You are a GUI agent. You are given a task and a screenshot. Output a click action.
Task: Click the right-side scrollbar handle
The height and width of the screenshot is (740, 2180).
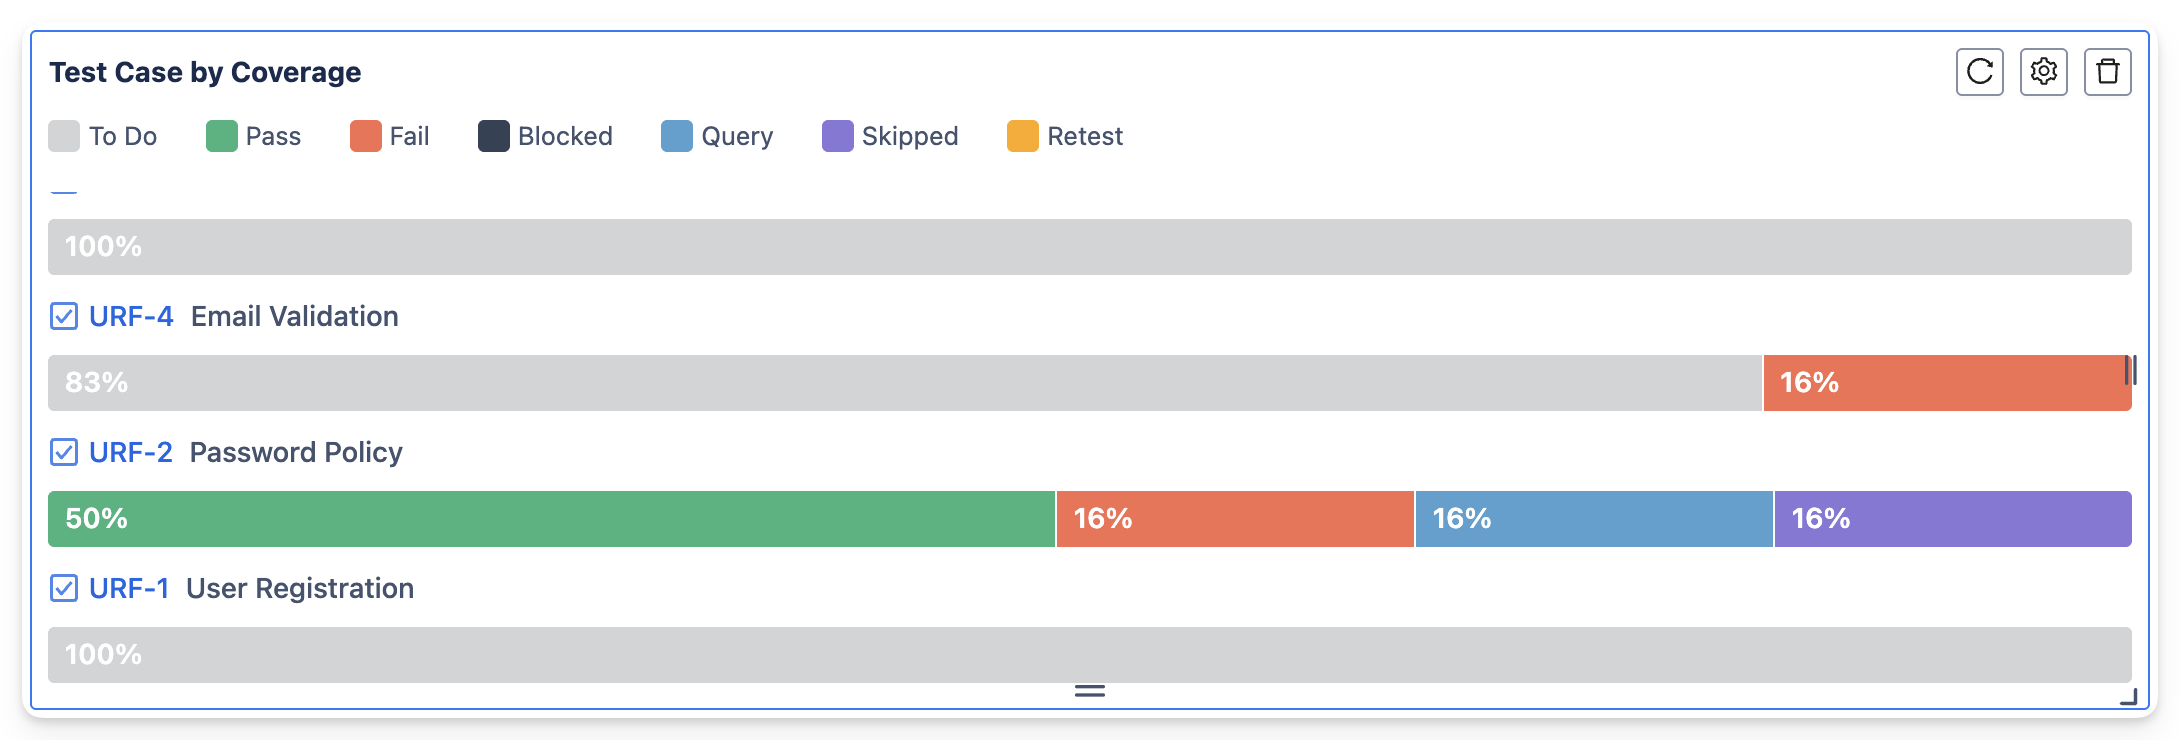(x=2130, y=370)
